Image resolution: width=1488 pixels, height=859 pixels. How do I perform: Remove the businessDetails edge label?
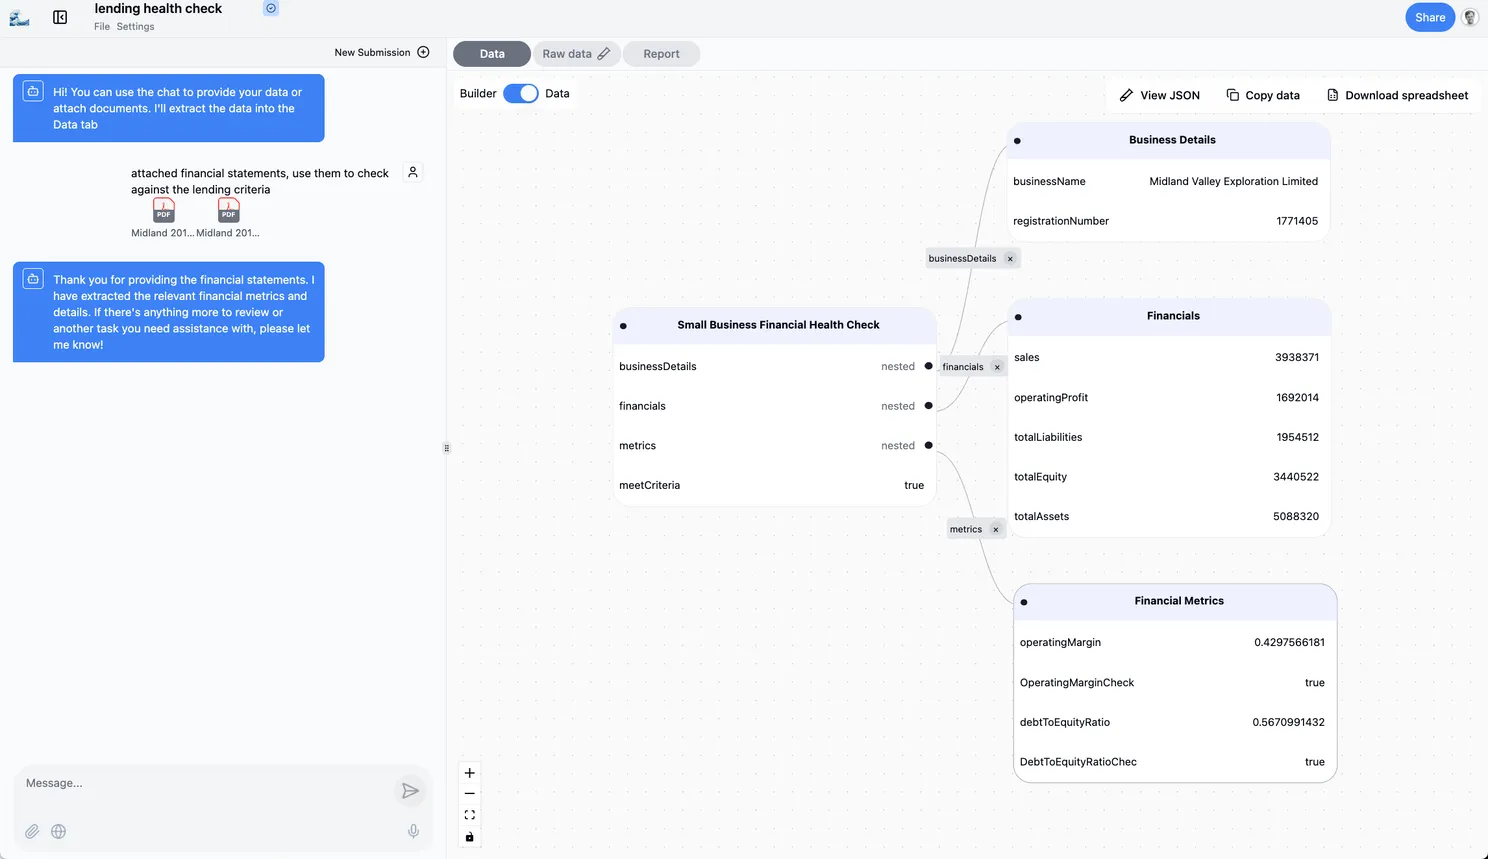pyautogui.click(x=1010, y=259)
